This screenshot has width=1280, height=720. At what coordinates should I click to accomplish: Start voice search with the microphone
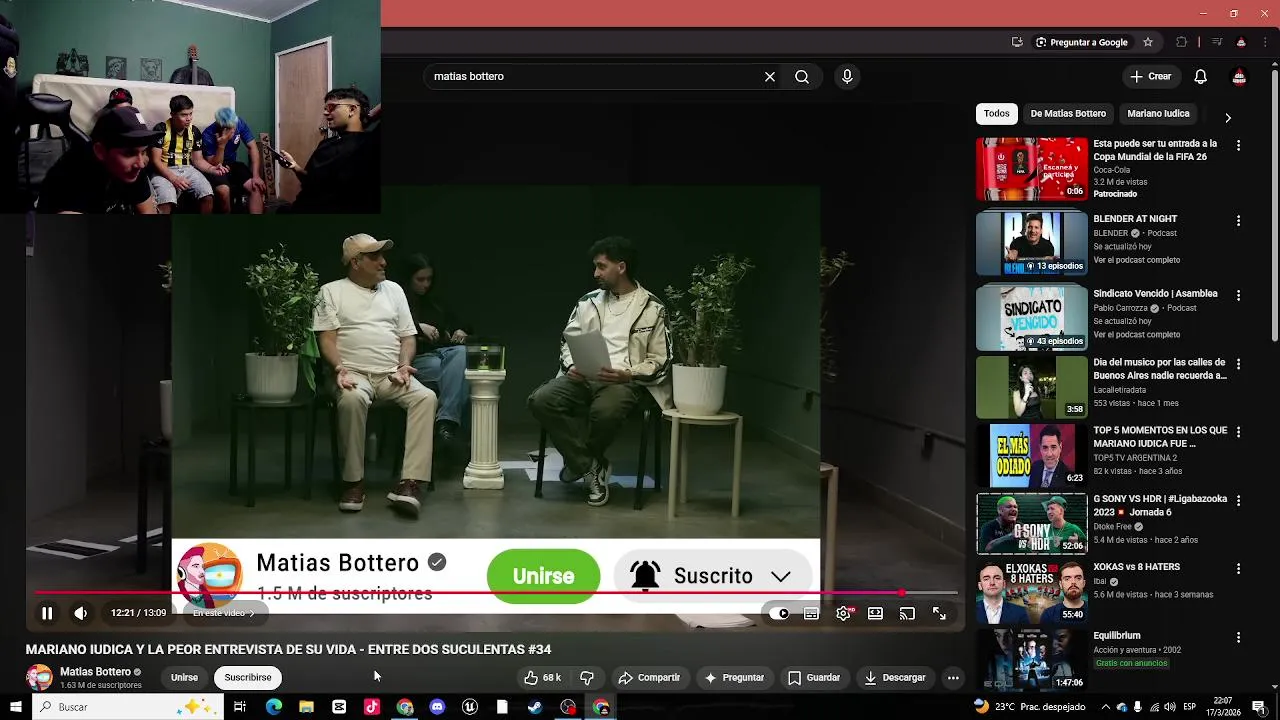point(847,76)
